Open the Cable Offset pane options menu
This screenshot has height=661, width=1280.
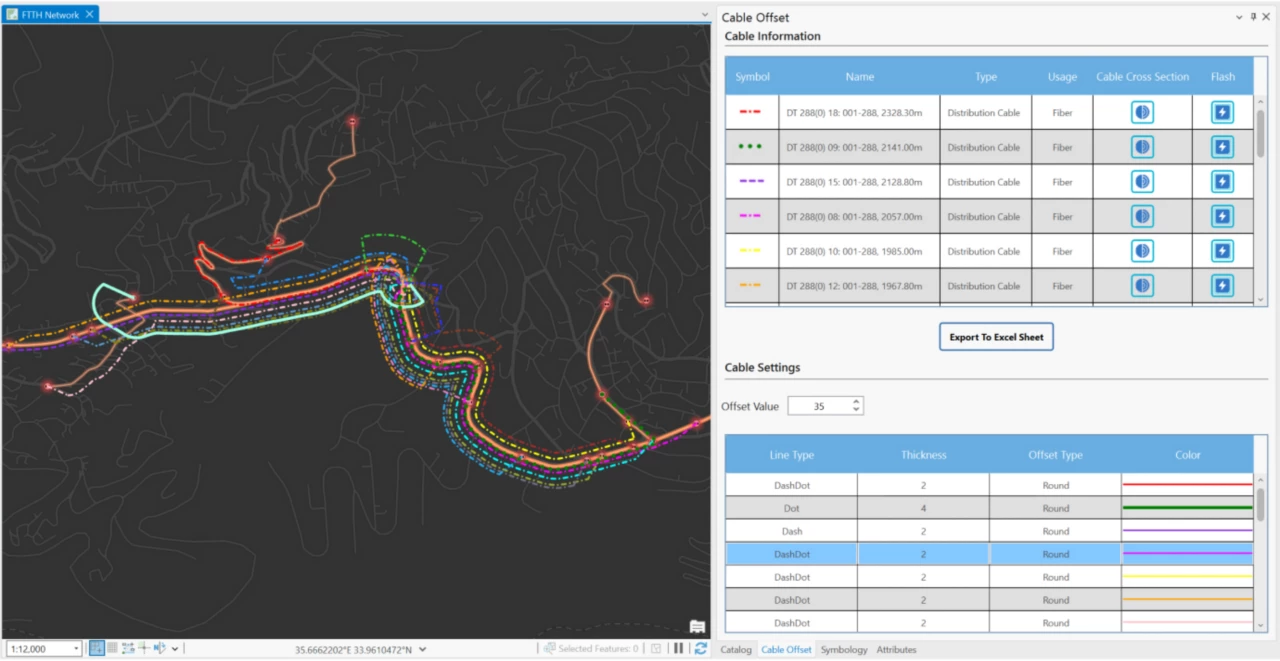tap(1240, 17)
